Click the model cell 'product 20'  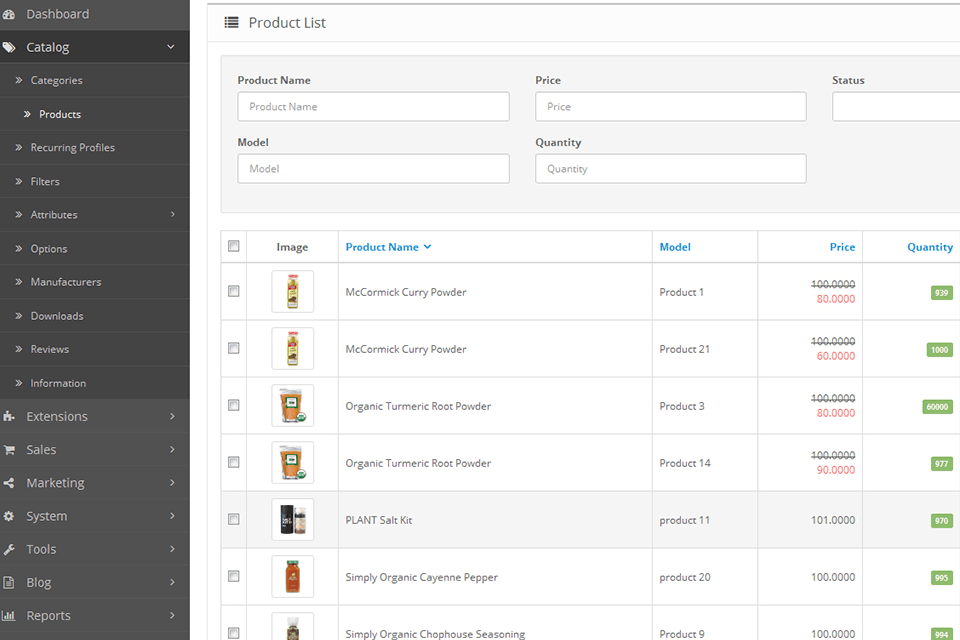click(684, 577)
